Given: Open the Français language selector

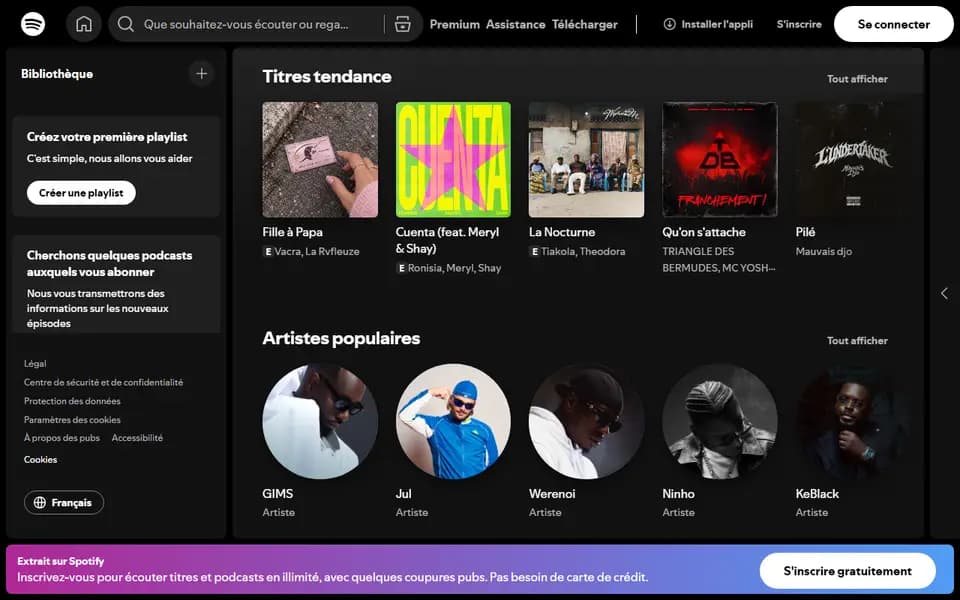Looking at the screenshot, I should coord(64,503).
